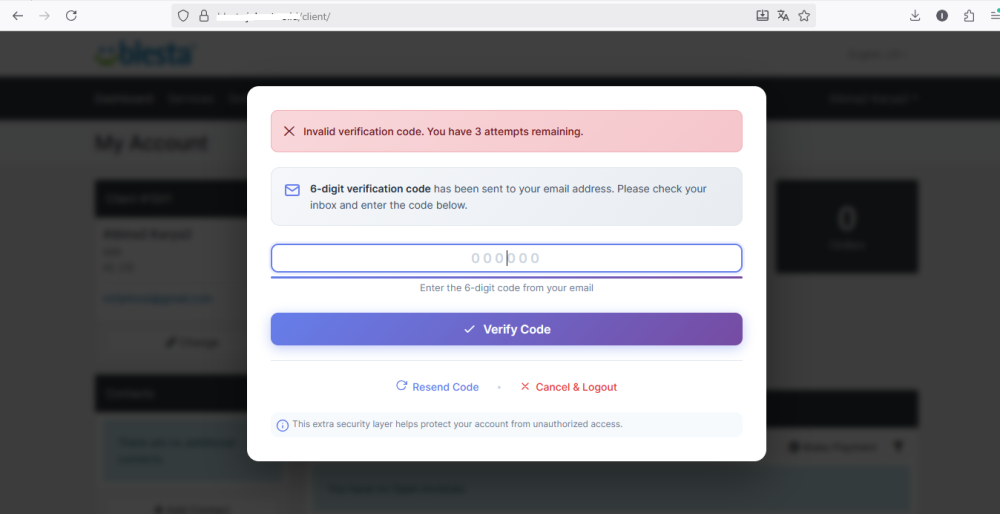Click Cancel & Logout link
The image size is (1000, 514).
tap(568, 387)
